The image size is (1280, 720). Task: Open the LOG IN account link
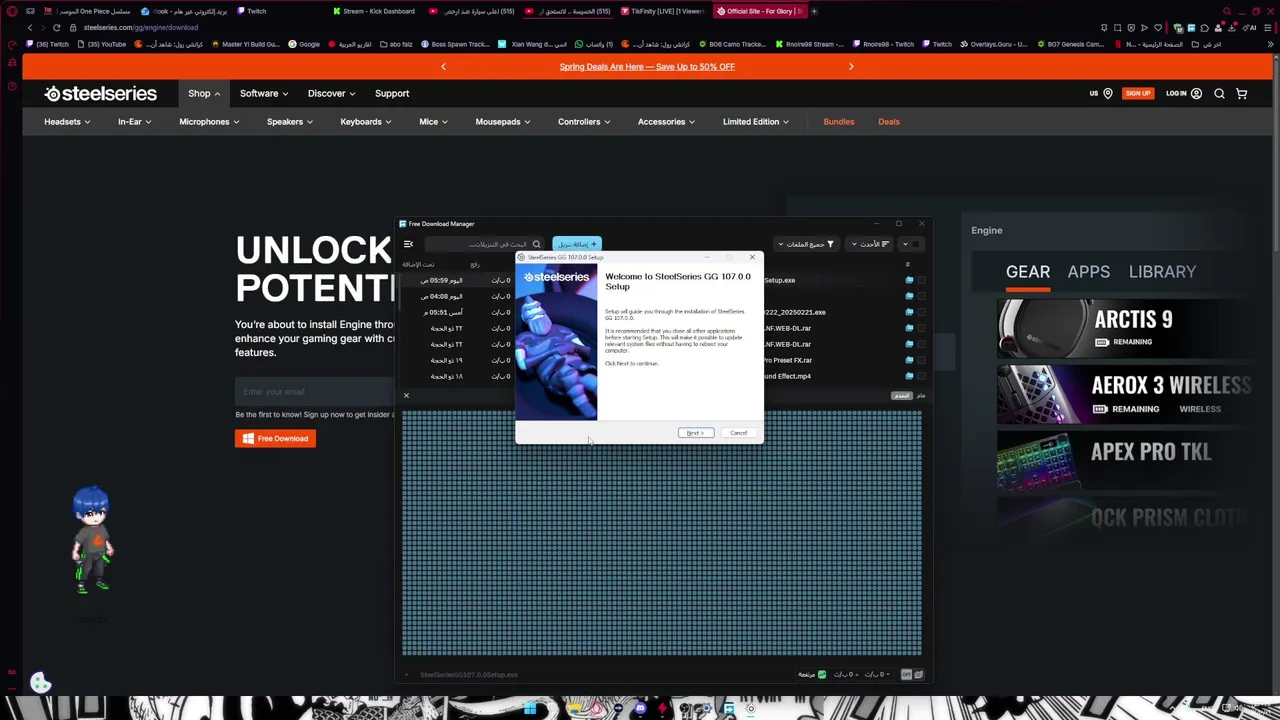click(x=1183, y=93)
